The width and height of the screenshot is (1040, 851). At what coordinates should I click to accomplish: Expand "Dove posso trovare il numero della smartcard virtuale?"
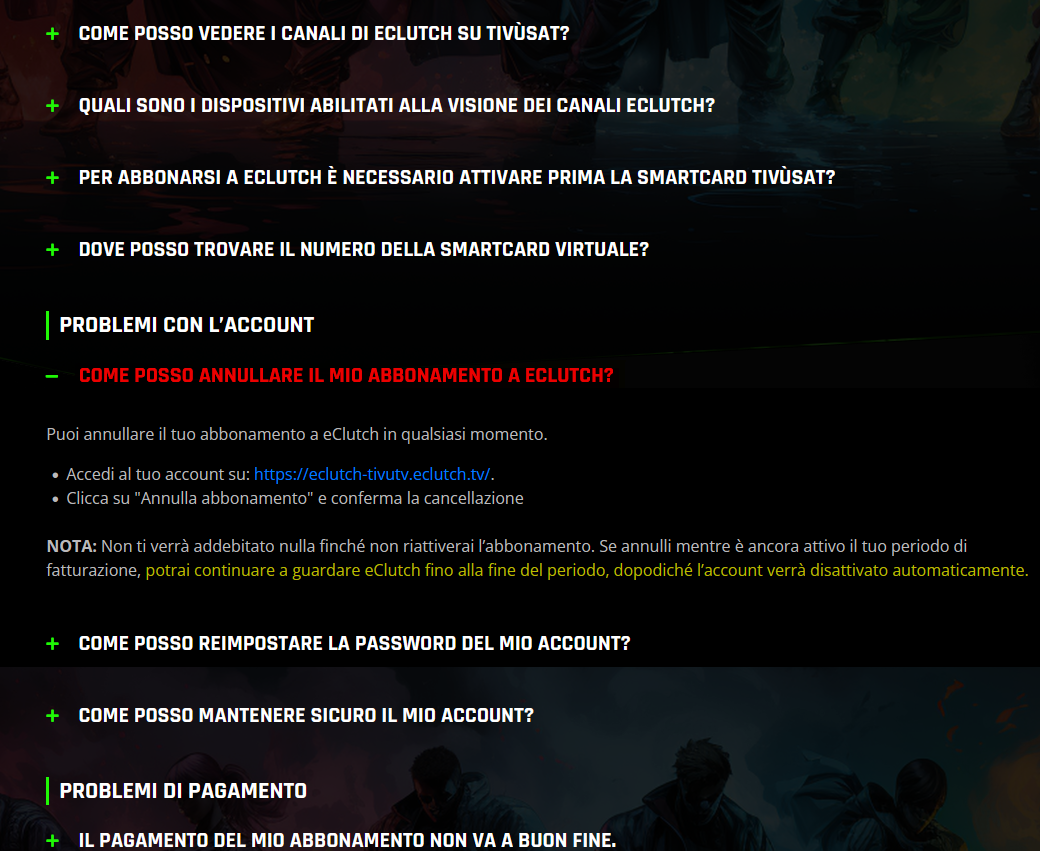pos(363,250)
